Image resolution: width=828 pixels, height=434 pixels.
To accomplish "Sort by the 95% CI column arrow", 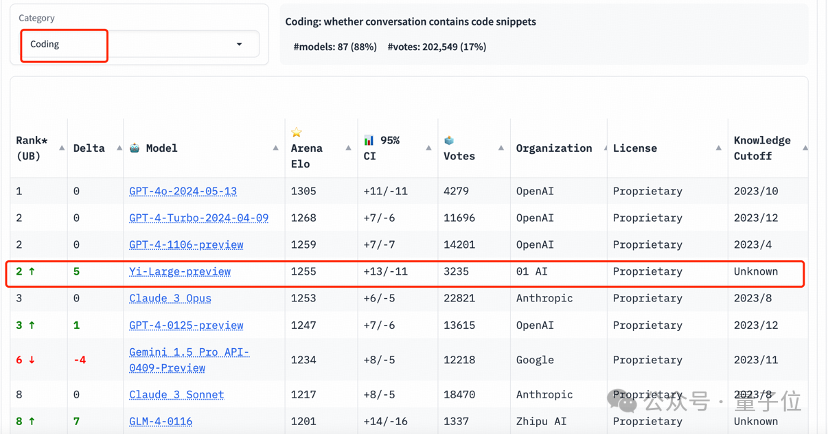I will click(x=429, y=148).
